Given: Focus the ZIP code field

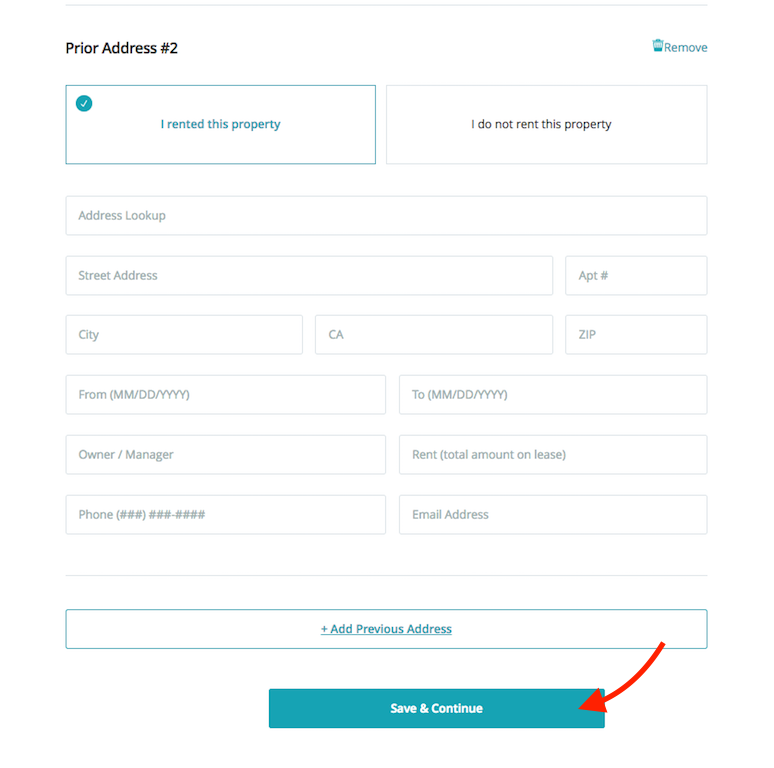Looking at the screenshot, I should 636,335.
